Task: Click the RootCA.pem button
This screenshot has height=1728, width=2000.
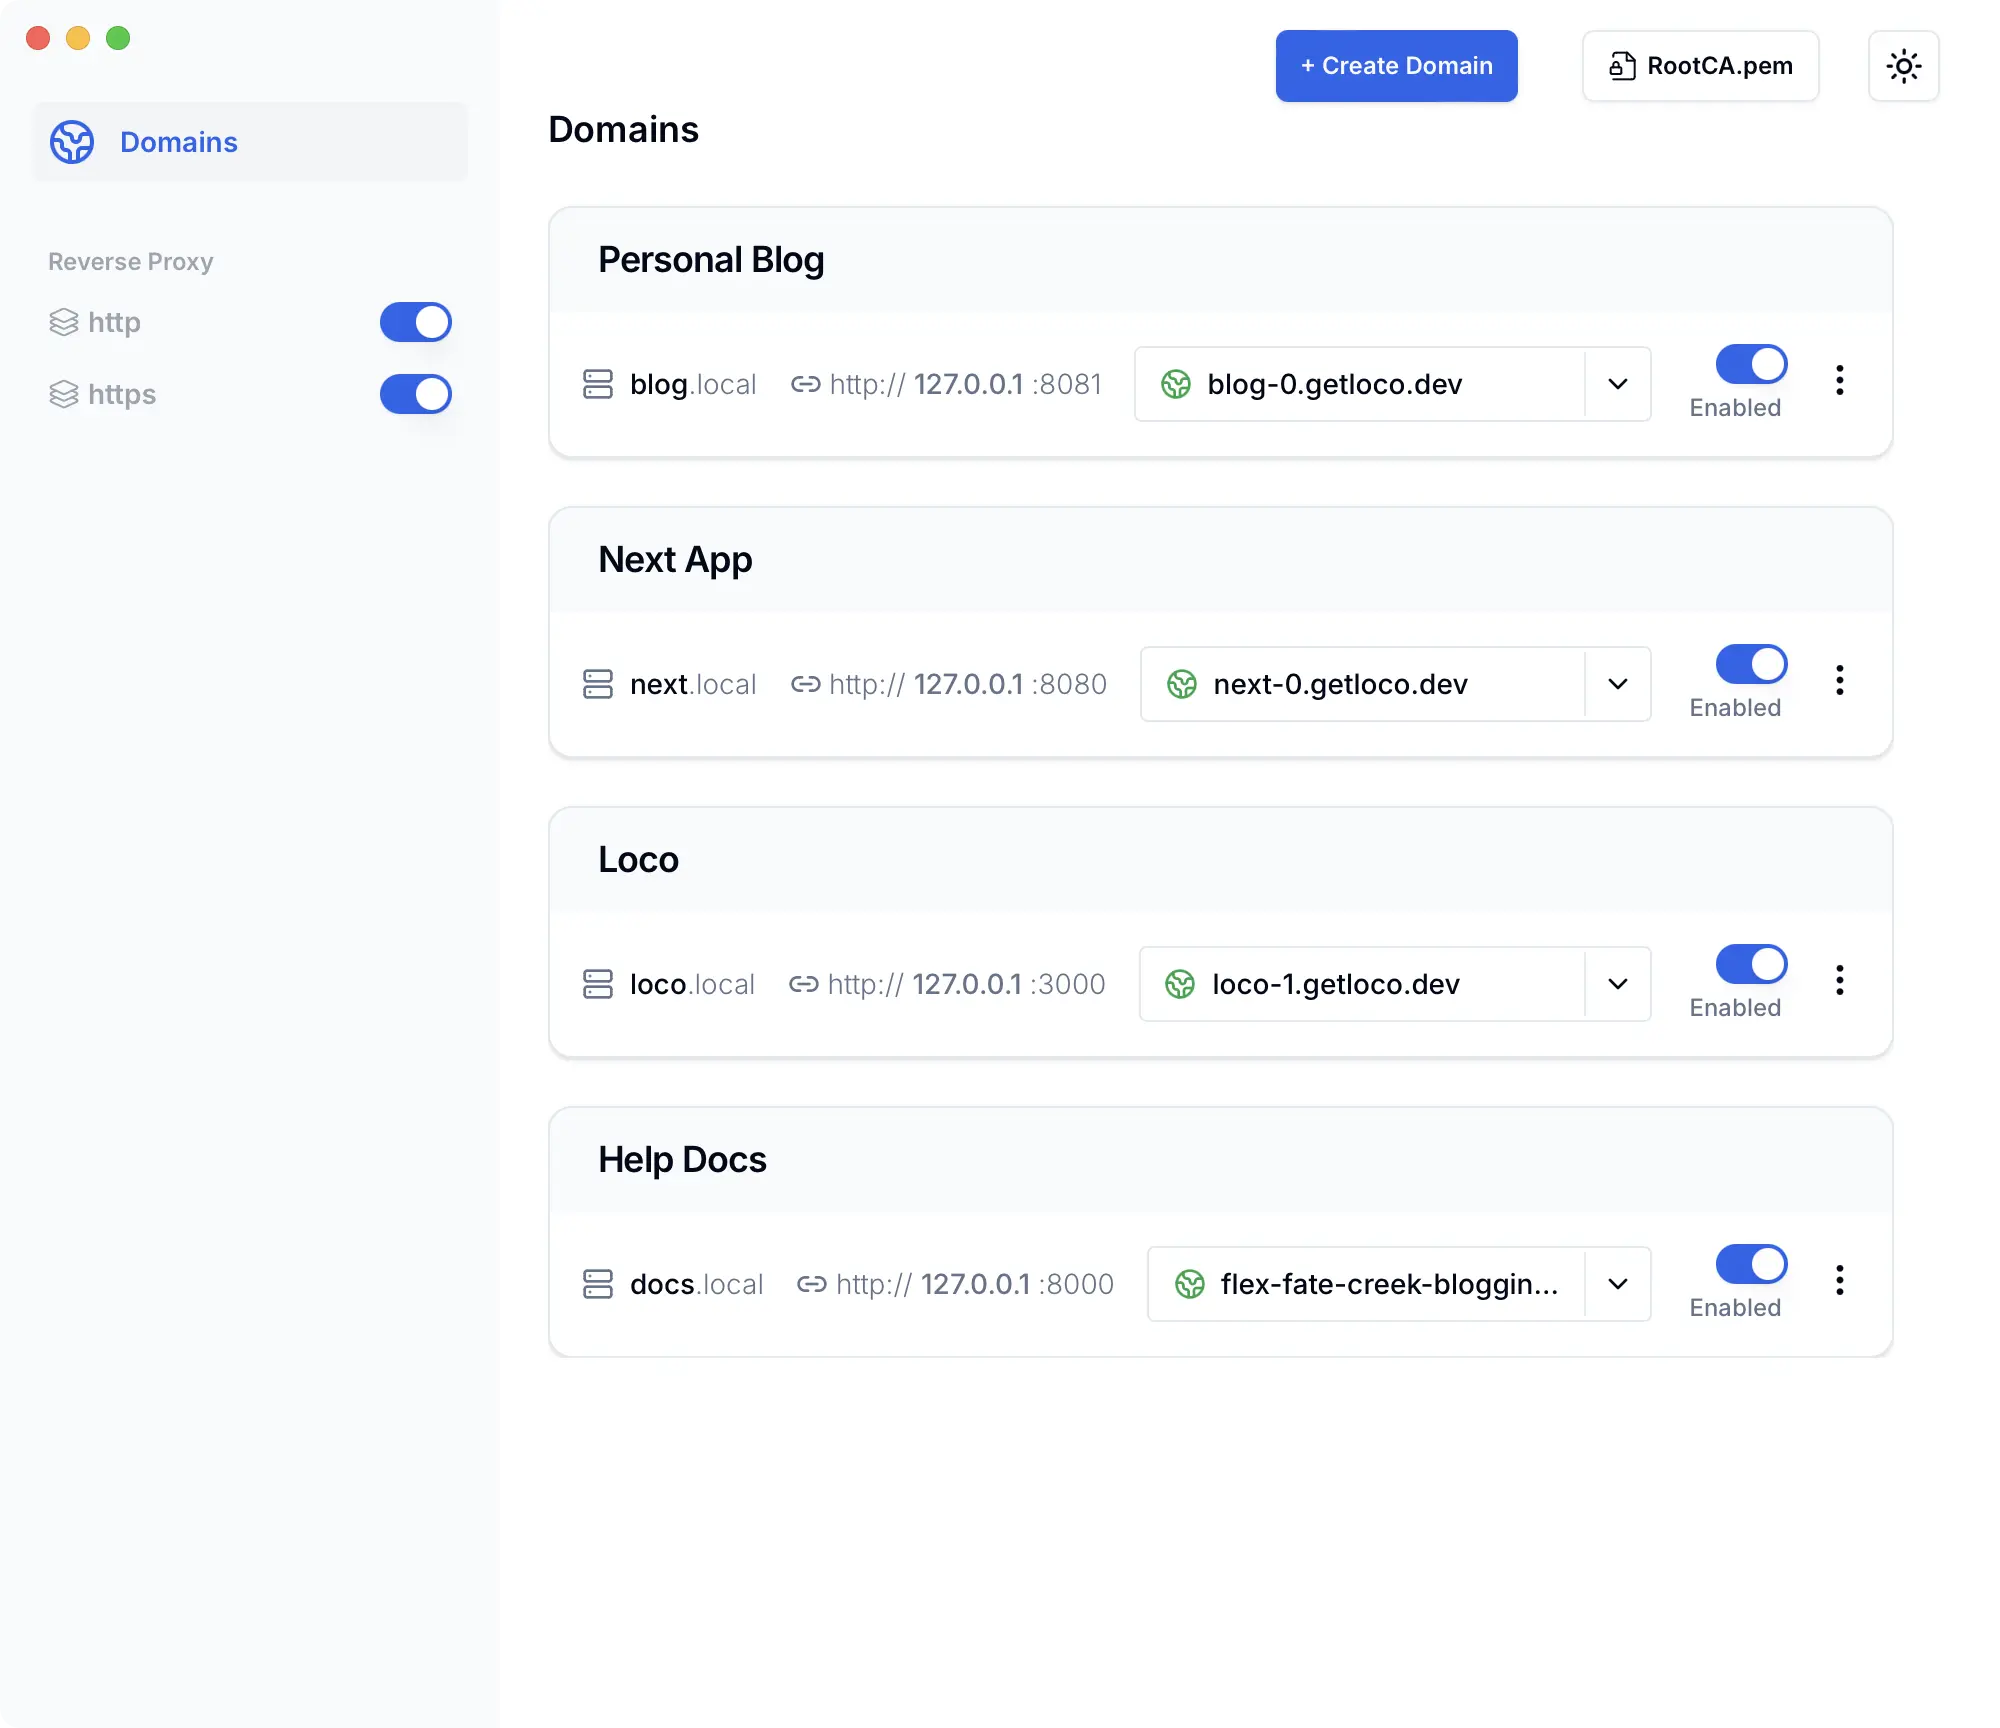Action: tap(1700, 65)
